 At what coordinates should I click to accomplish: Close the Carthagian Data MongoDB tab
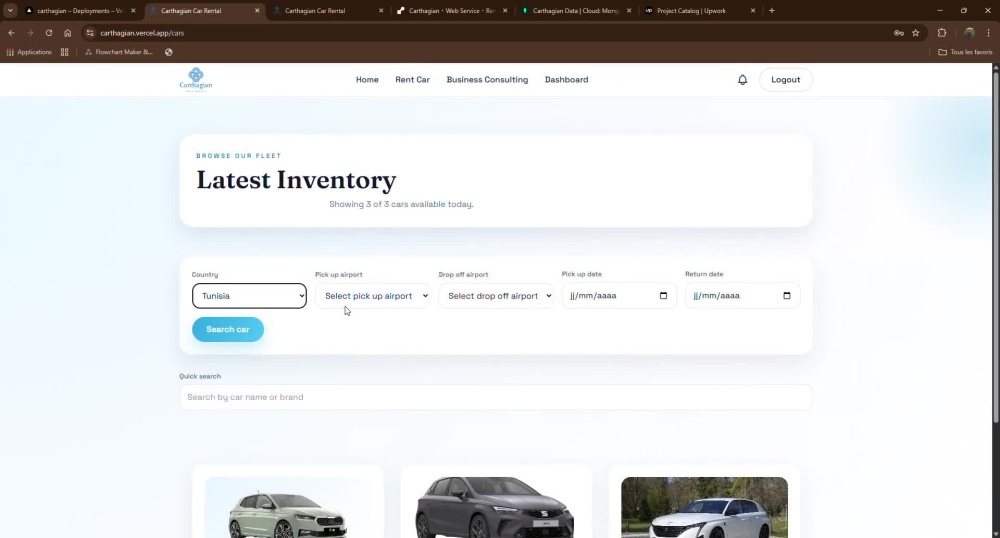pos(629,11)
